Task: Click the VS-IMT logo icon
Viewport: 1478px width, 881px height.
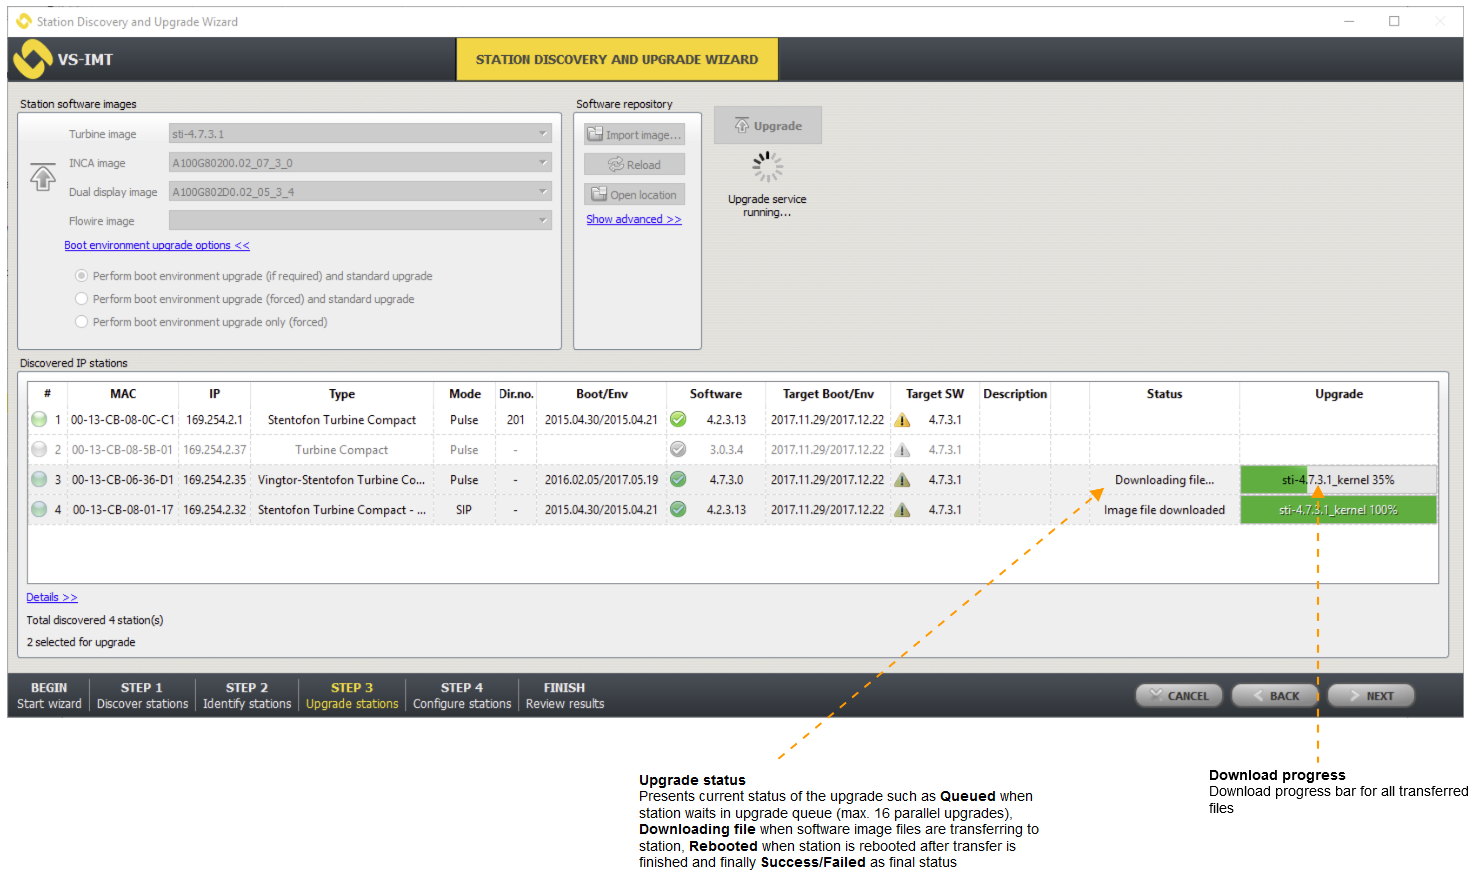Action: click(x=32, y=59)
